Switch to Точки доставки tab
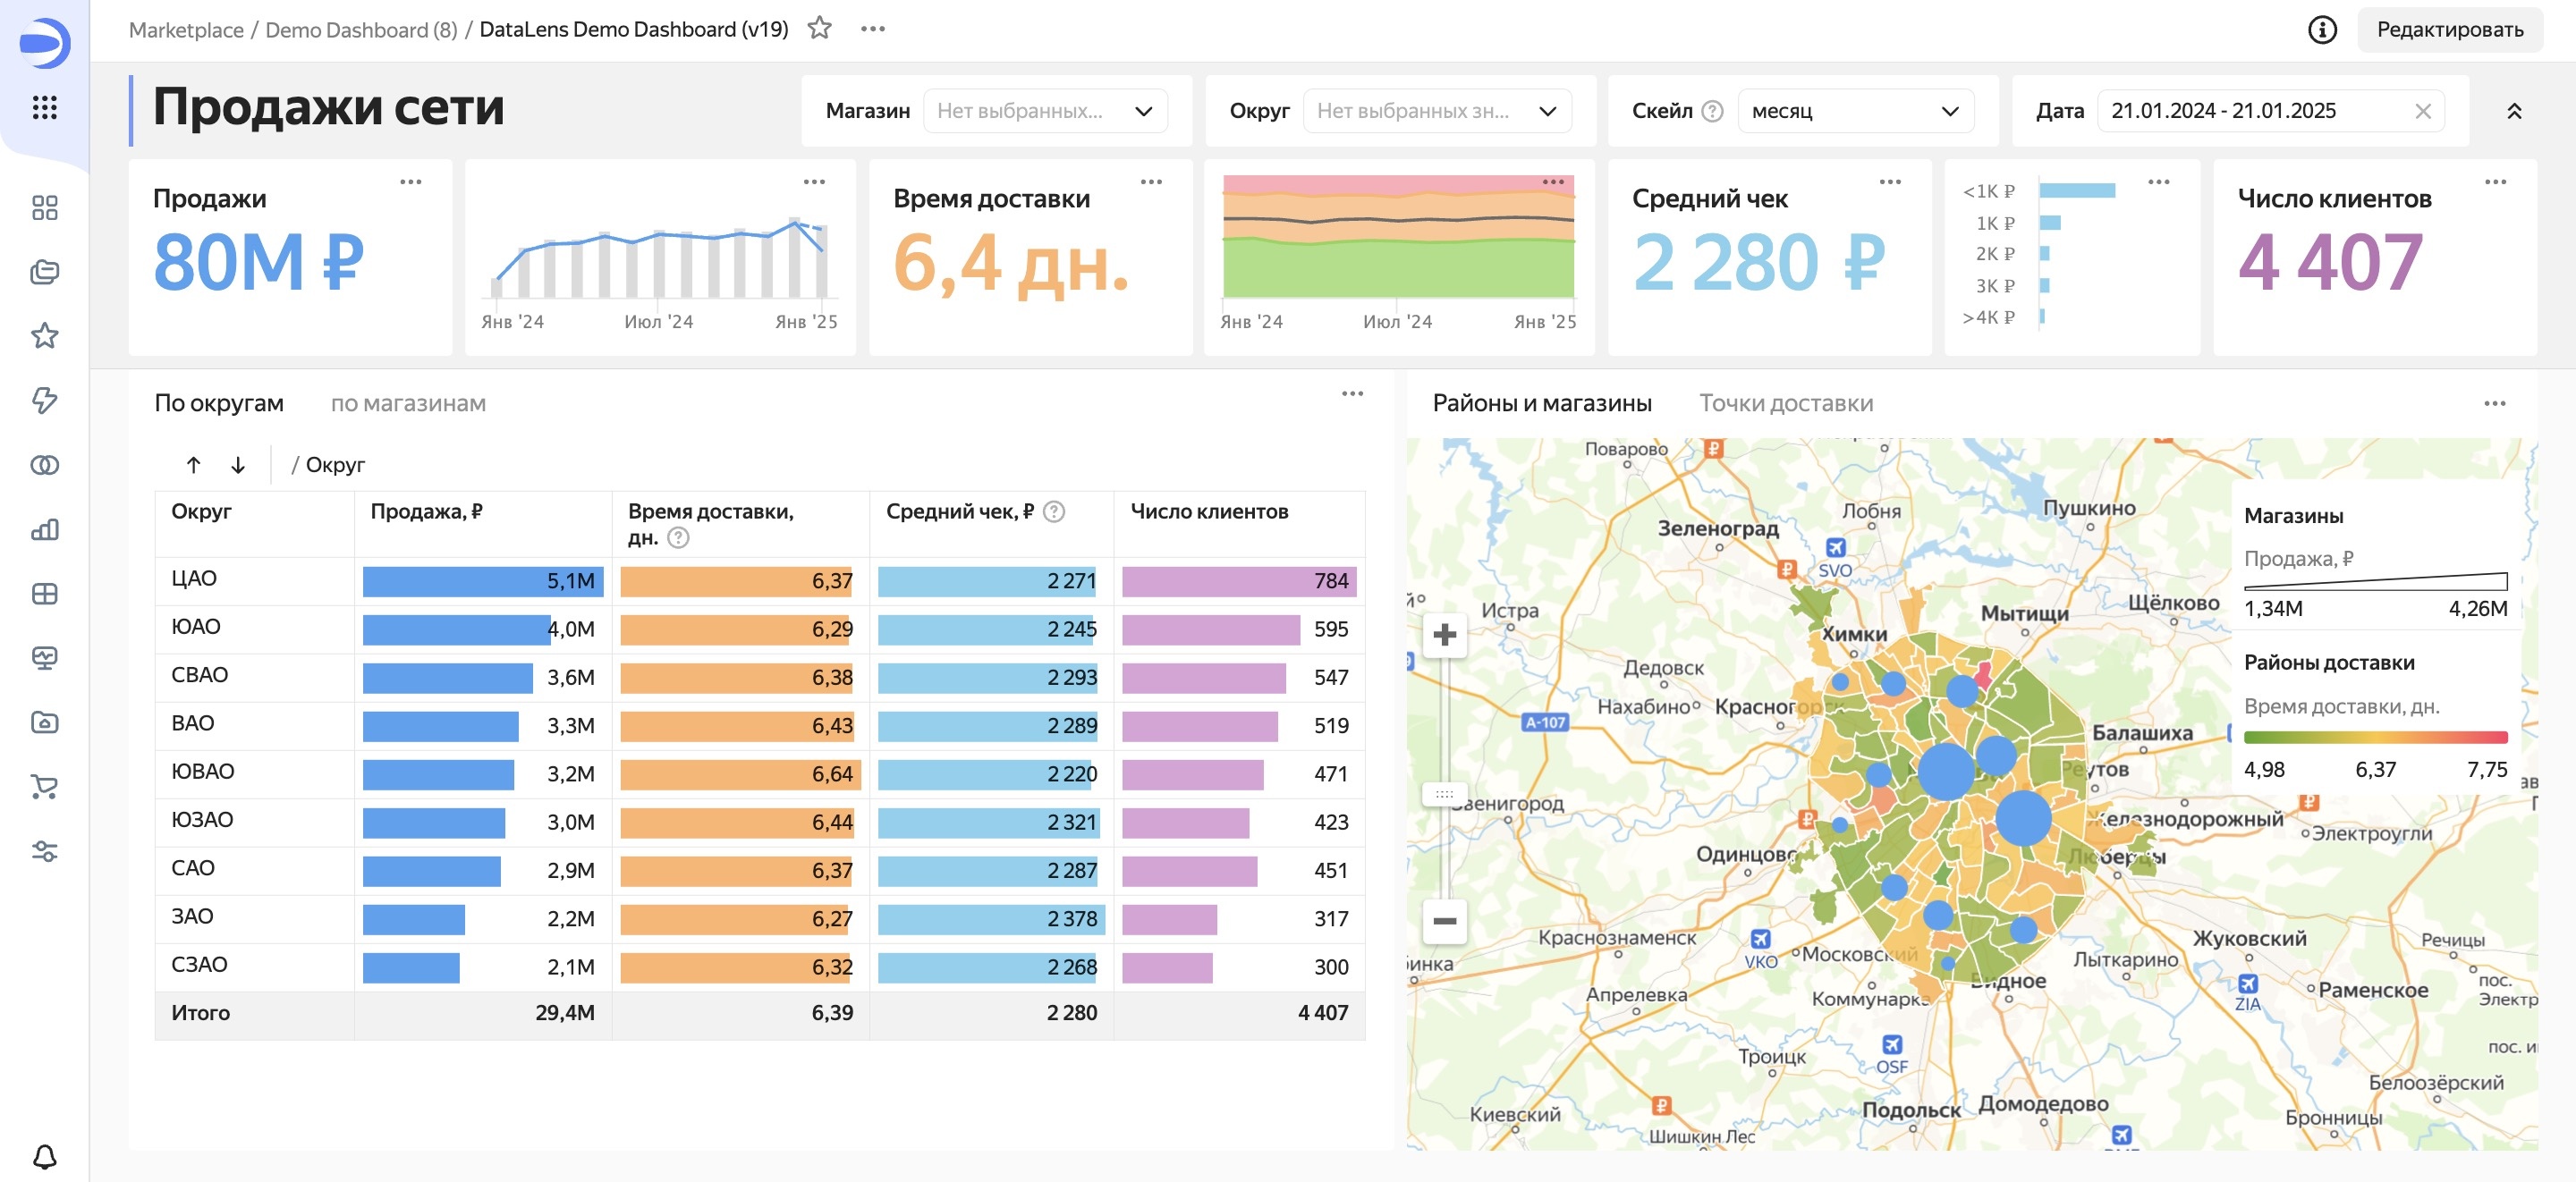 tap(1786, 403)
